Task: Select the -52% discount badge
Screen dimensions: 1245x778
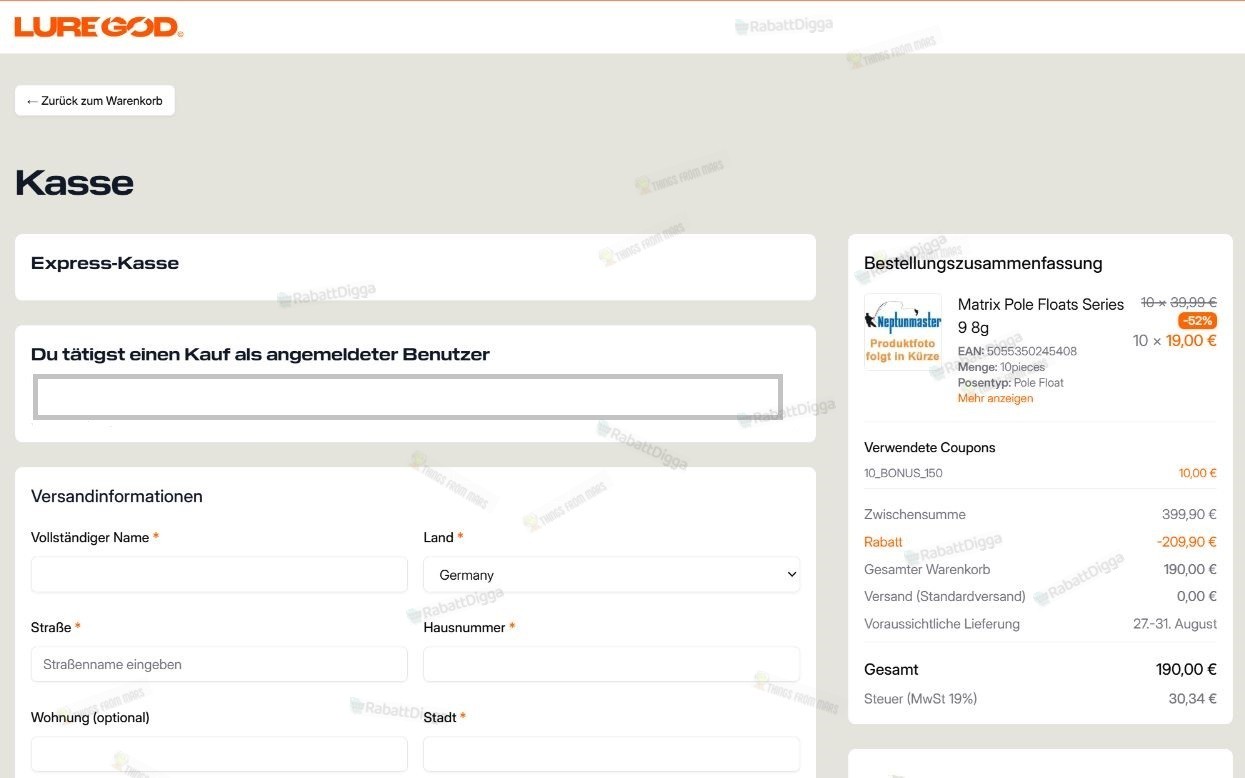Action: [x=1197, y=321]
